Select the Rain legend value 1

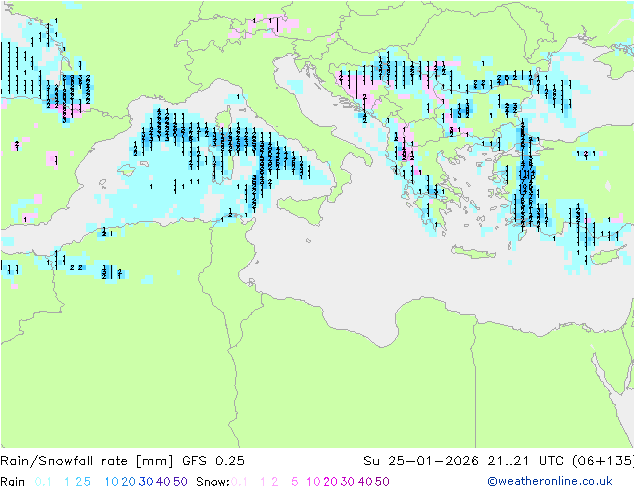click(67, 482)
